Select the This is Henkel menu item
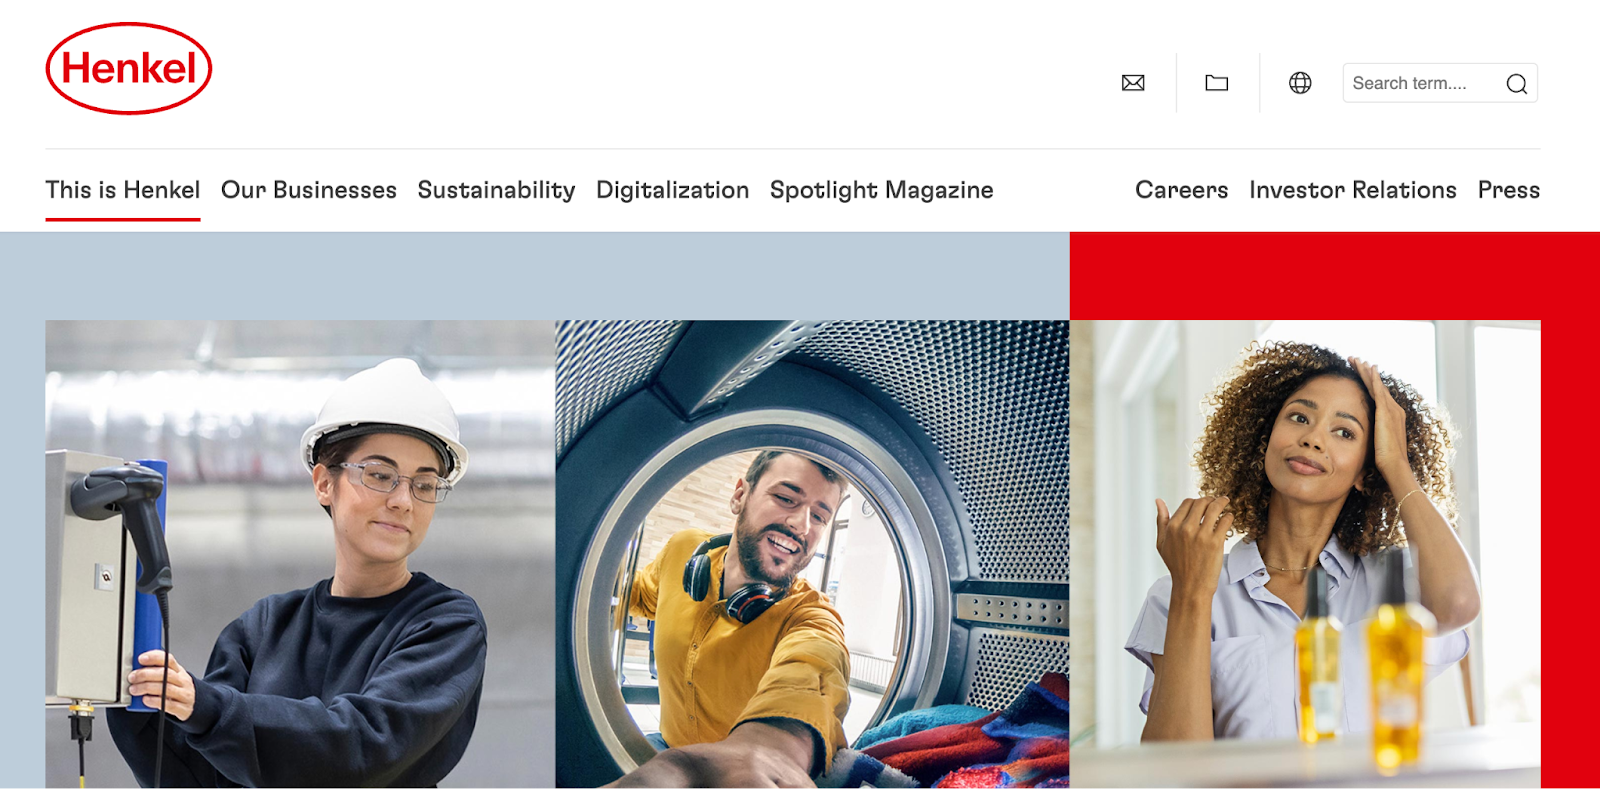The width and height of the screenshot is (1600, 791). pos(123,190)
